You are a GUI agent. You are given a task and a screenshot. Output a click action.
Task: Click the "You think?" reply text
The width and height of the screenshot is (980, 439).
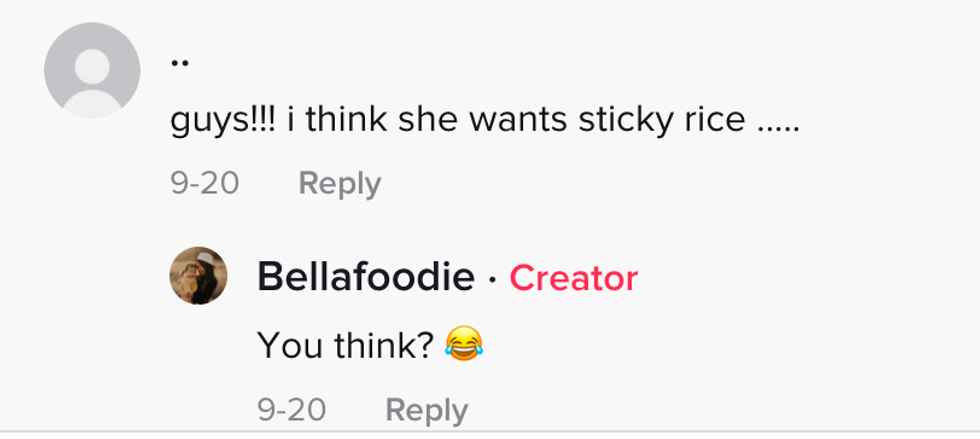[x=346, y=345]
